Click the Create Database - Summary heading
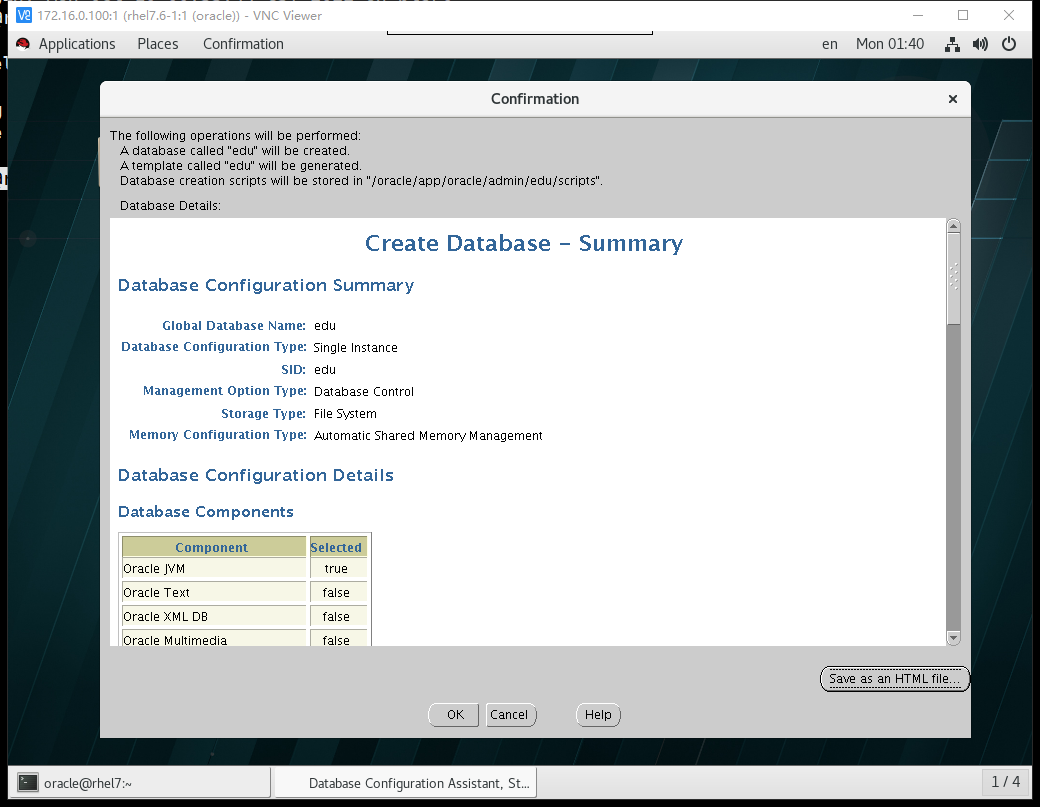Viewport: 1040px width, 807px height. (524, 243)
